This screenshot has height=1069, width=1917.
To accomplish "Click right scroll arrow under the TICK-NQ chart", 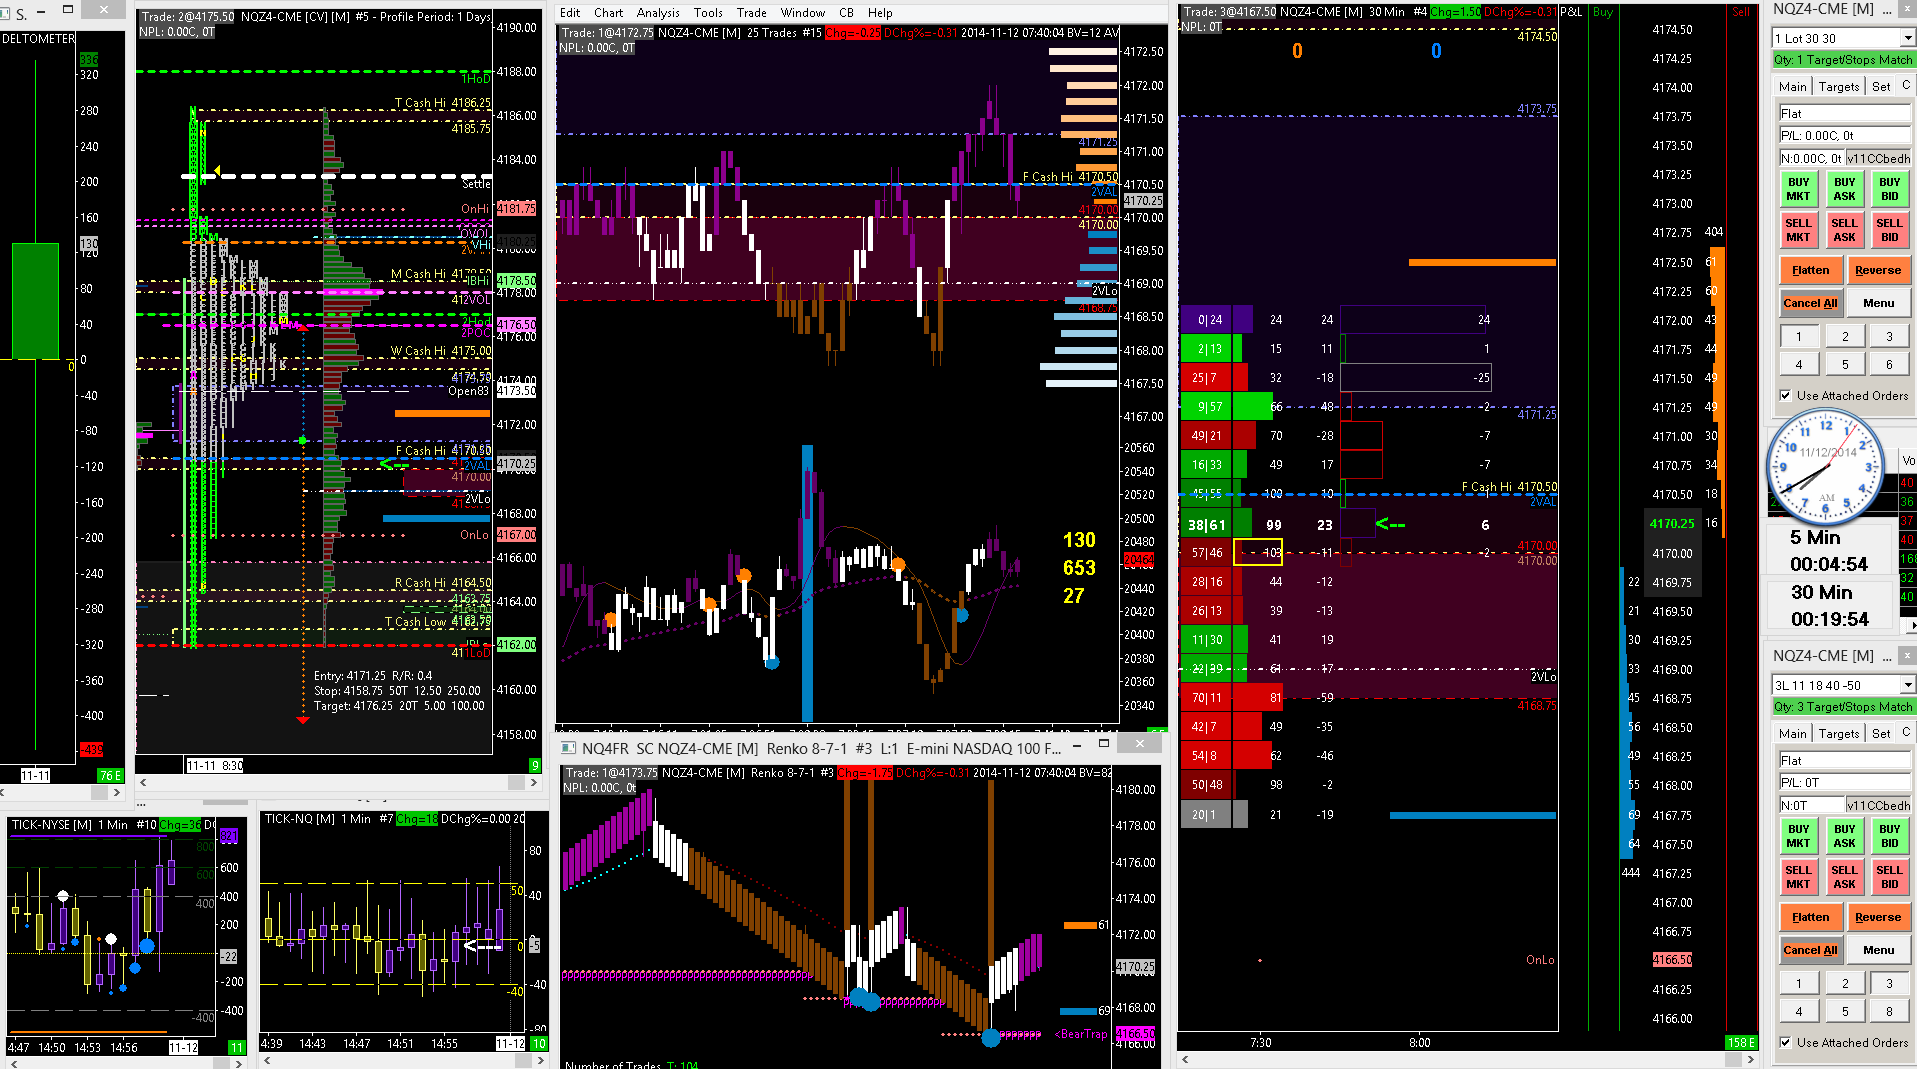I will (540, 1061).
